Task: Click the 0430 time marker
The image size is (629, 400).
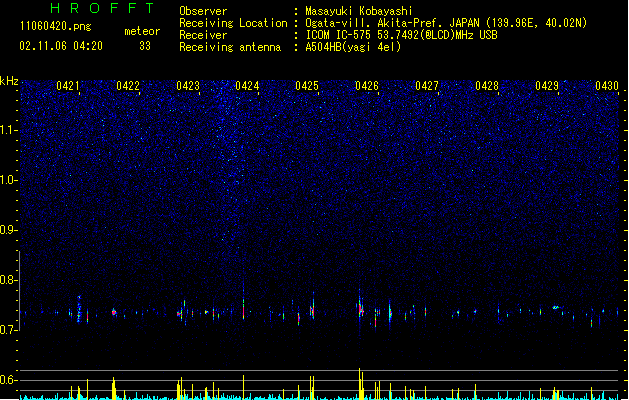Action: point(607,85)
